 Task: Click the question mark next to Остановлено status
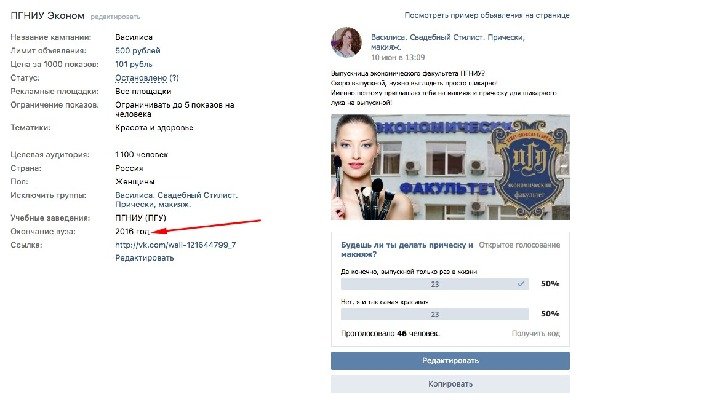click(174, 78)
